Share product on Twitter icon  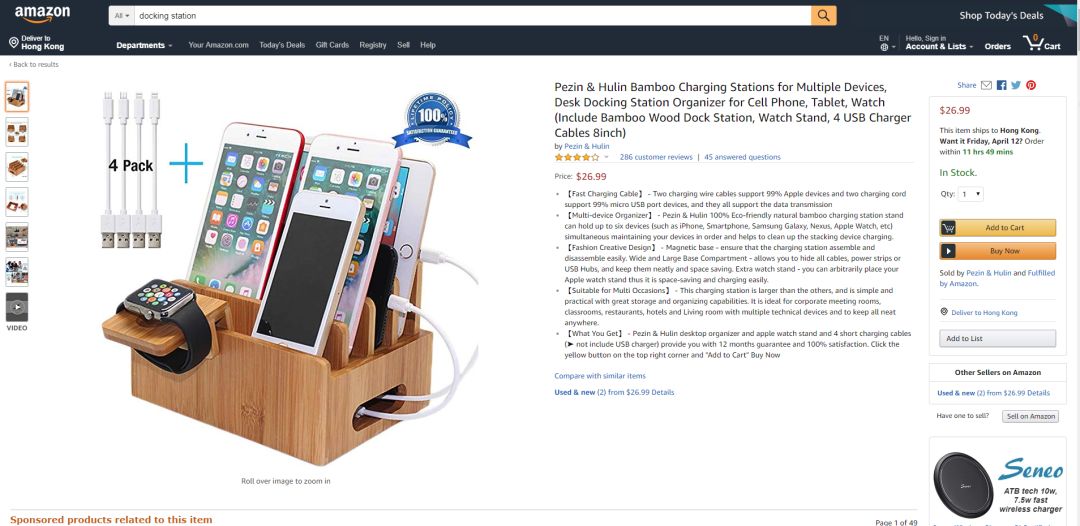coord(1016,85)
